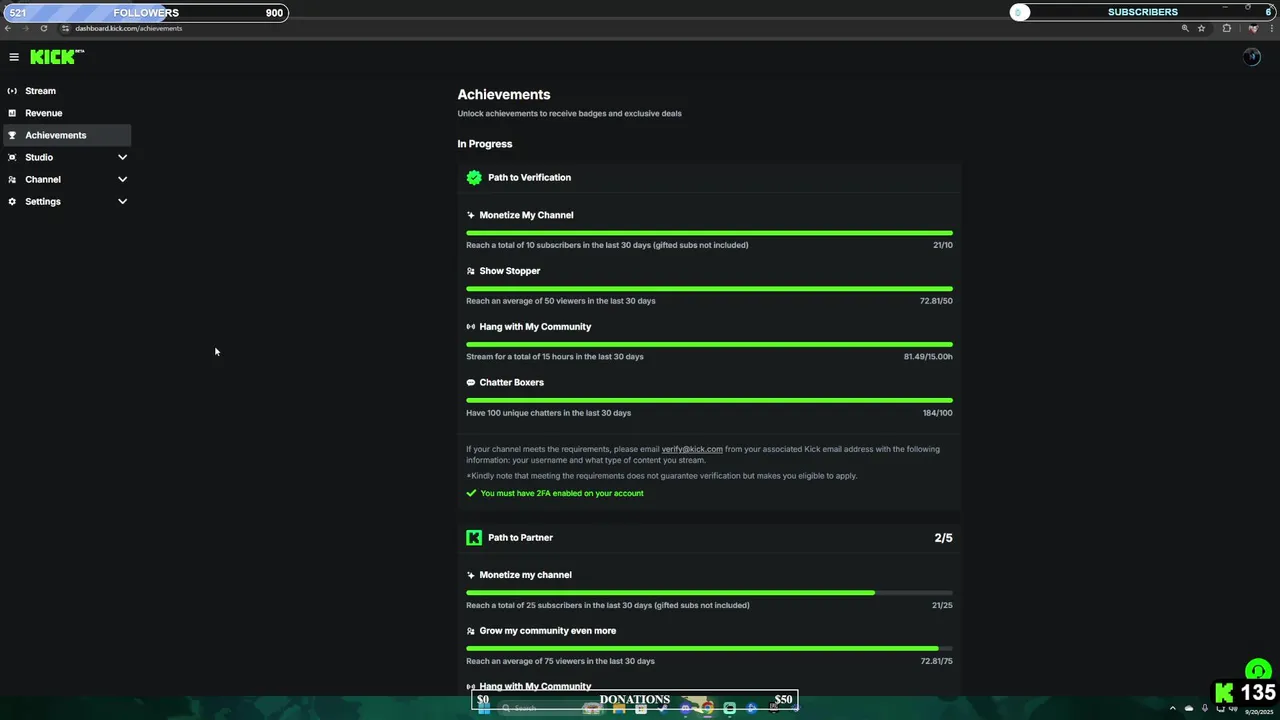
Task: Click the In Progress section heading
Action: (x=485, y=144)
